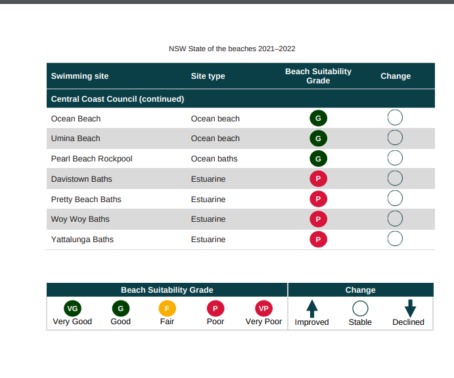Click the table's 'Beach Suitability Grade' column header
The image size is (454, 378).
pyautogui.click(x=318, y=76)
